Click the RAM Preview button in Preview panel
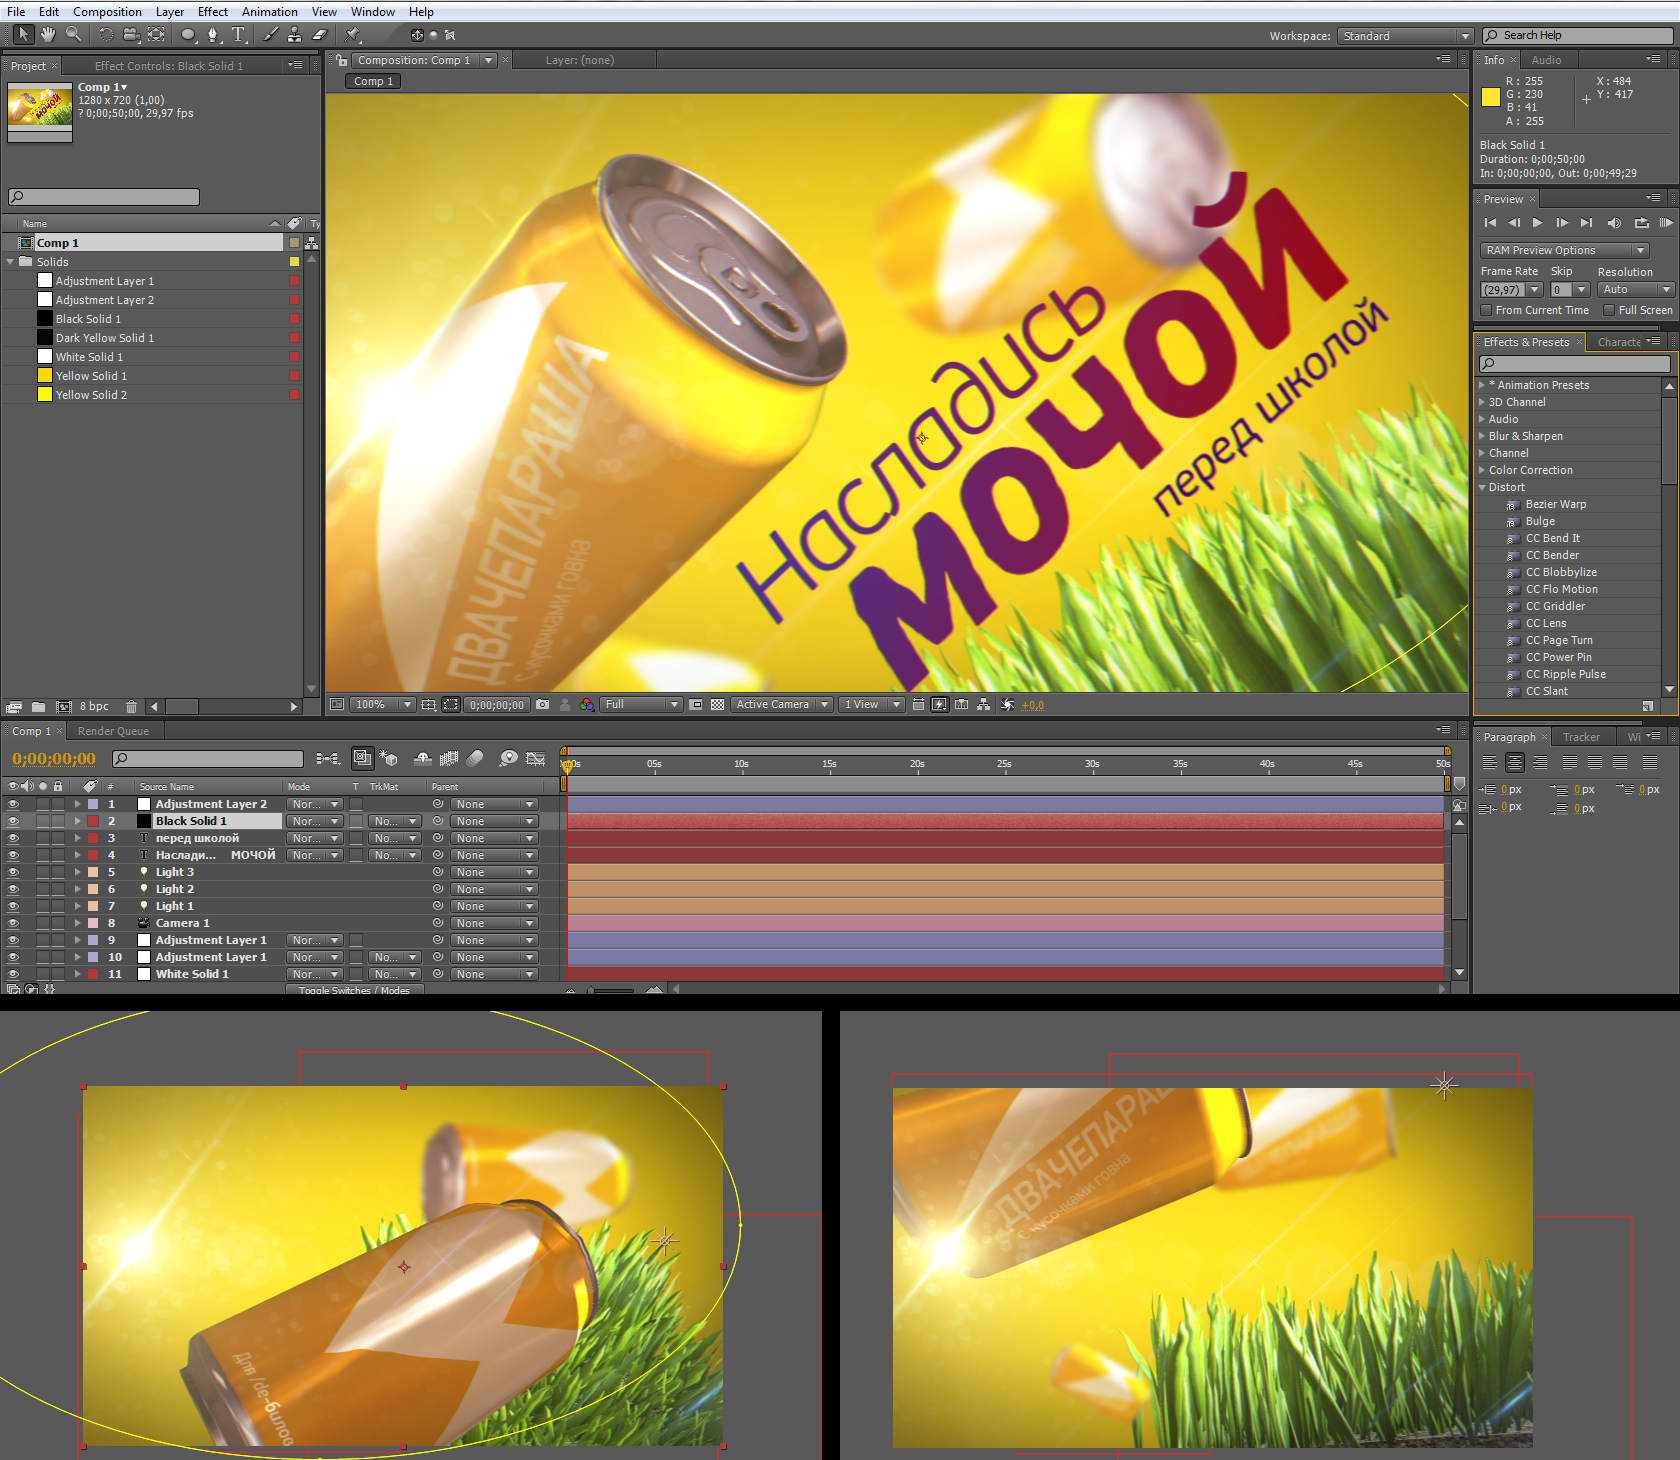The width and height of the screenshot is (1680, 1460). click(1666, 223)
